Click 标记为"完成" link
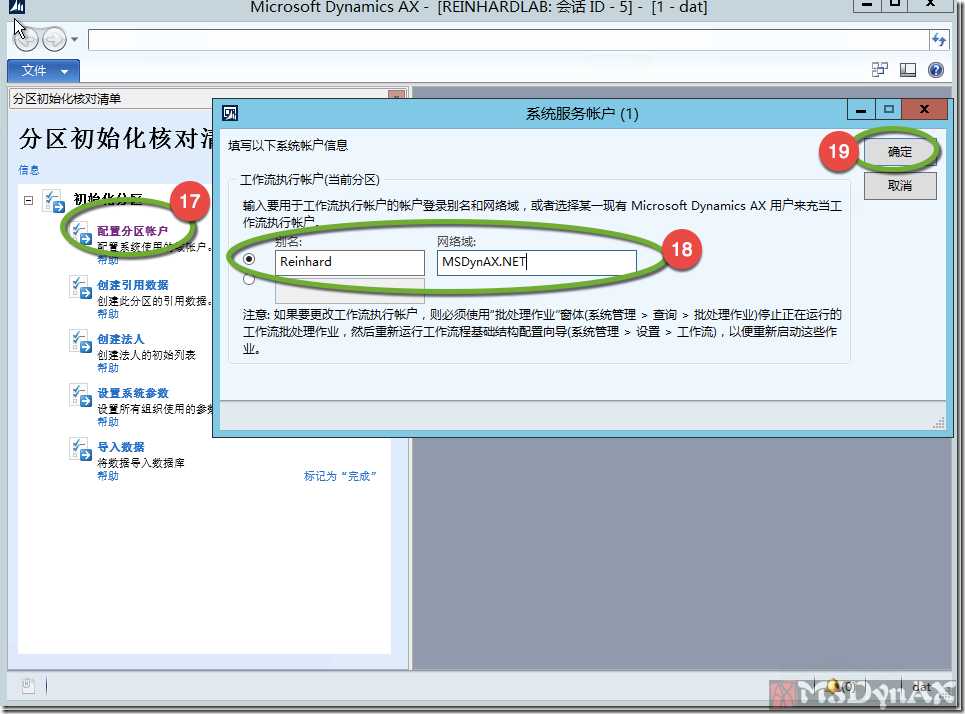965x714 pixels. [340, 476]
